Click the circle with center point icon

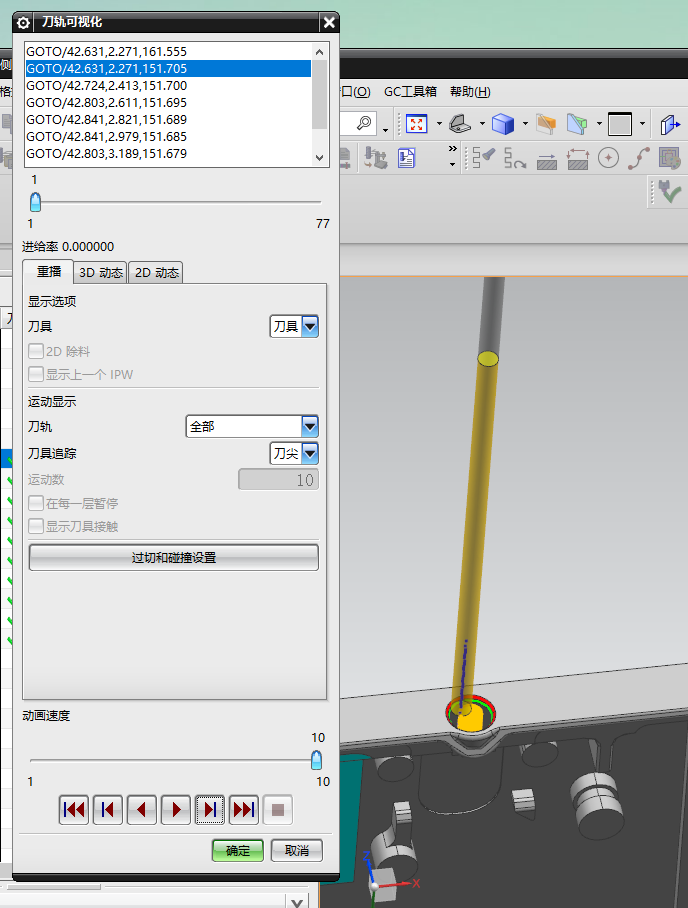608,158
